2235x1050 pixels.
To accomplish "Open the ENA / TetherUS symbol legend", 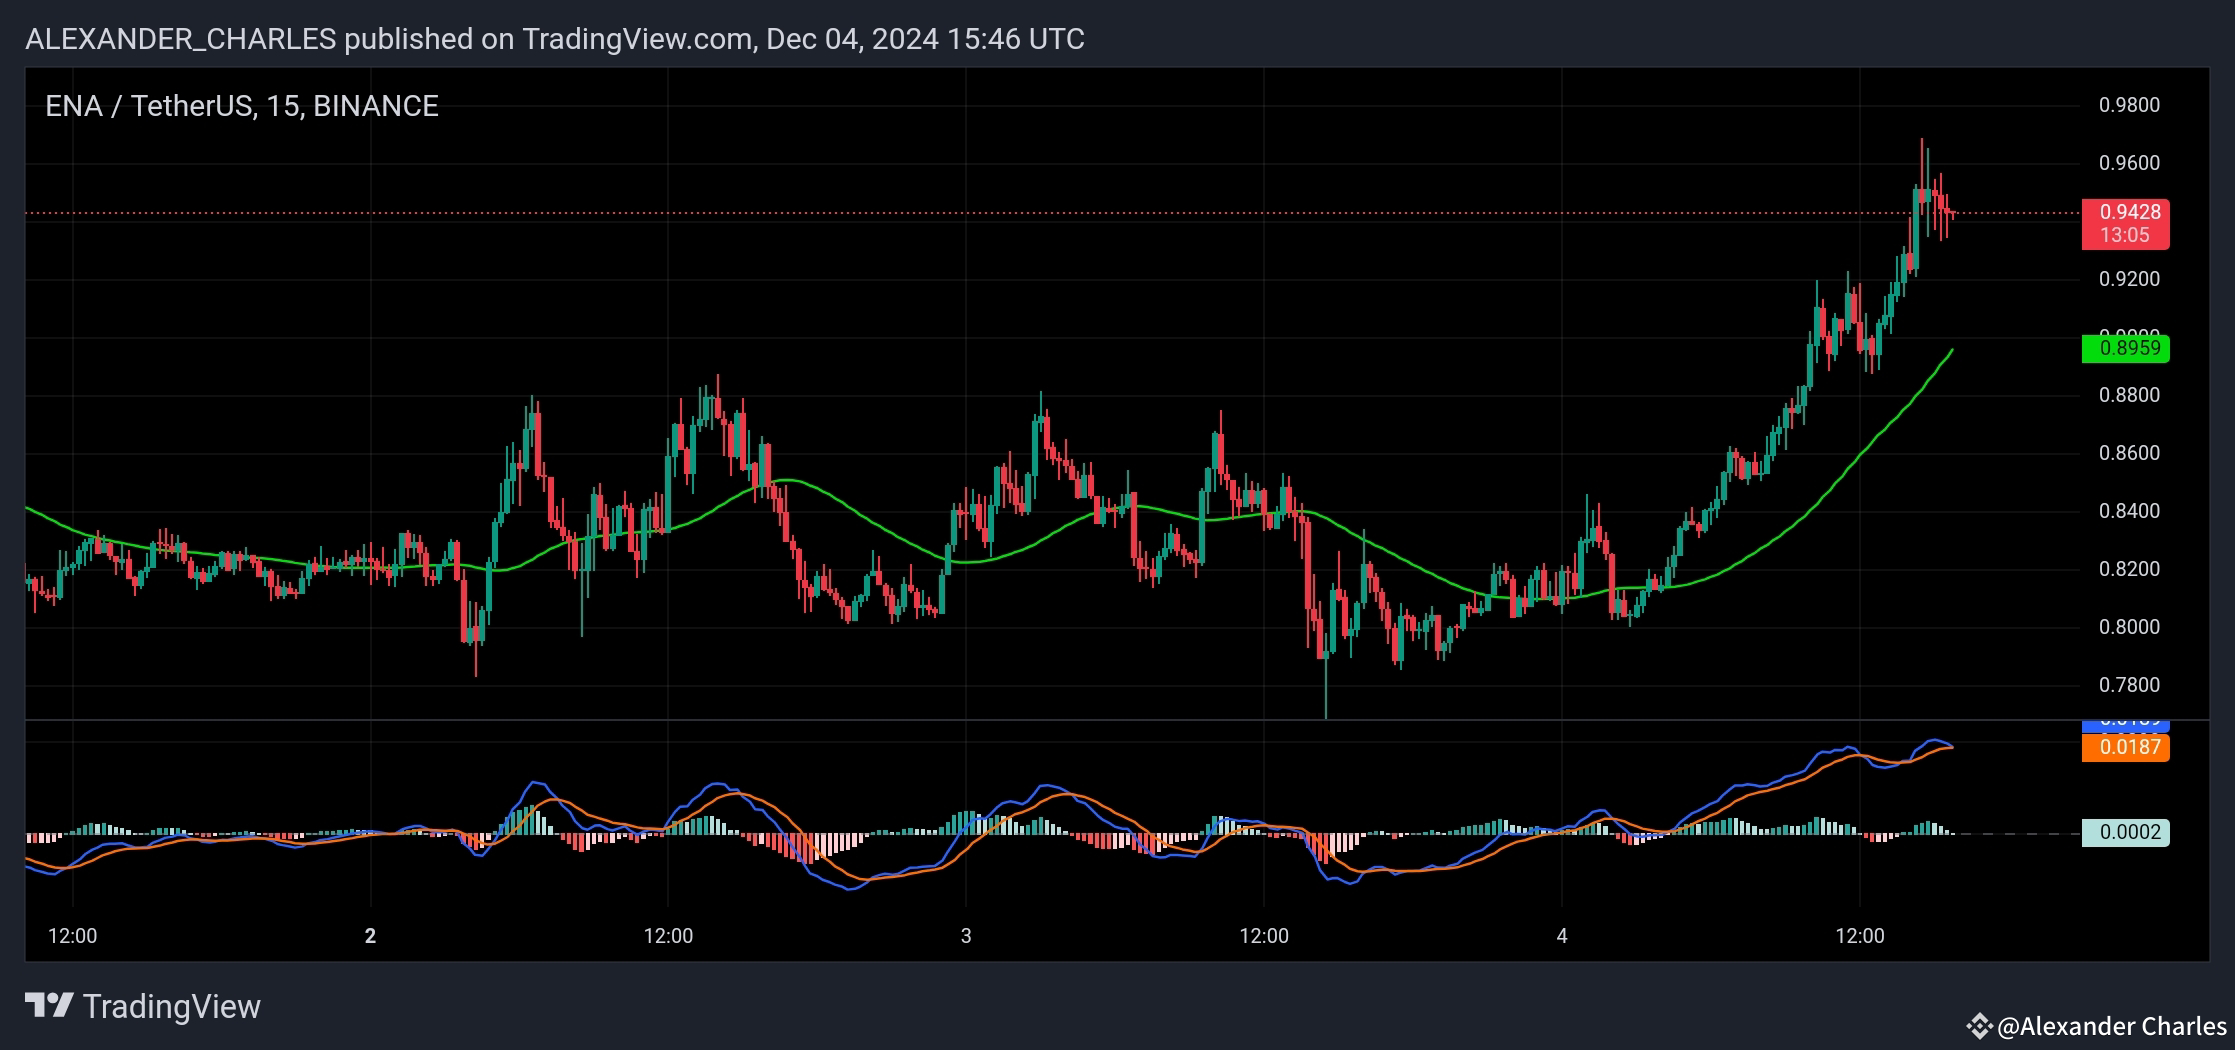I will 150,104.
